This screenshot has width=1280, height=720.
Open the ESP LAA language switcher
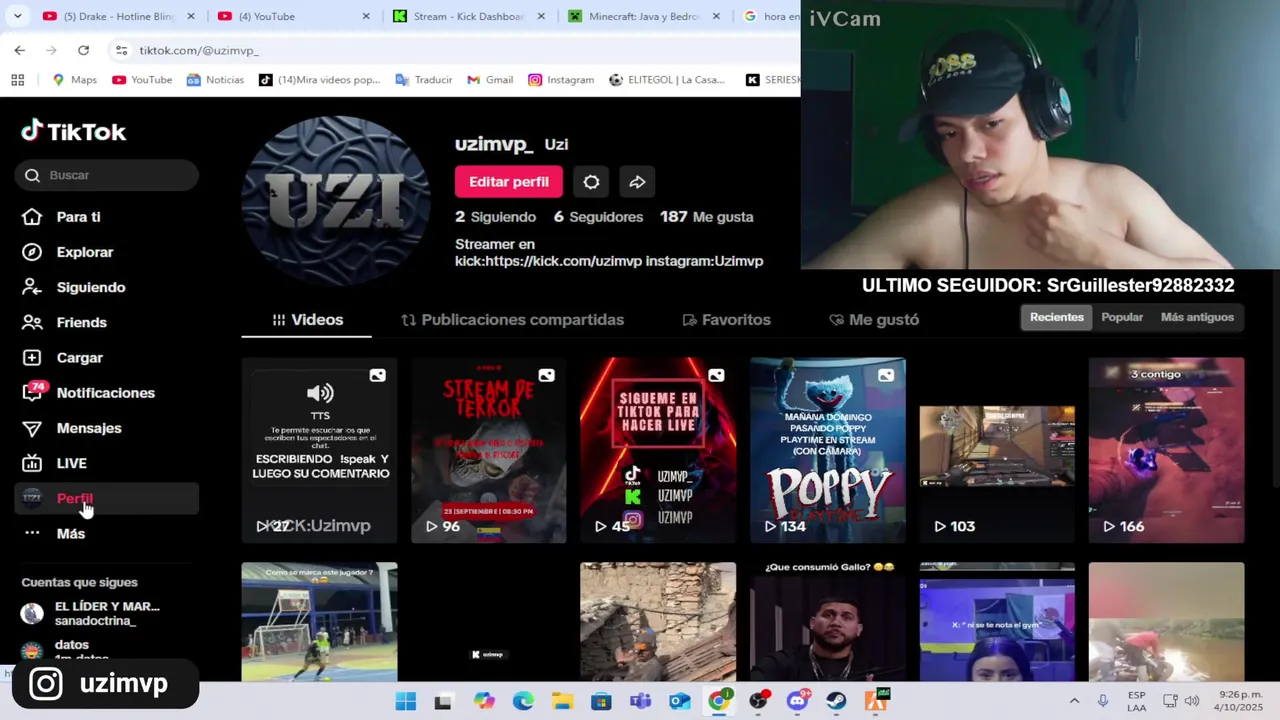[x=1136, y=701]
